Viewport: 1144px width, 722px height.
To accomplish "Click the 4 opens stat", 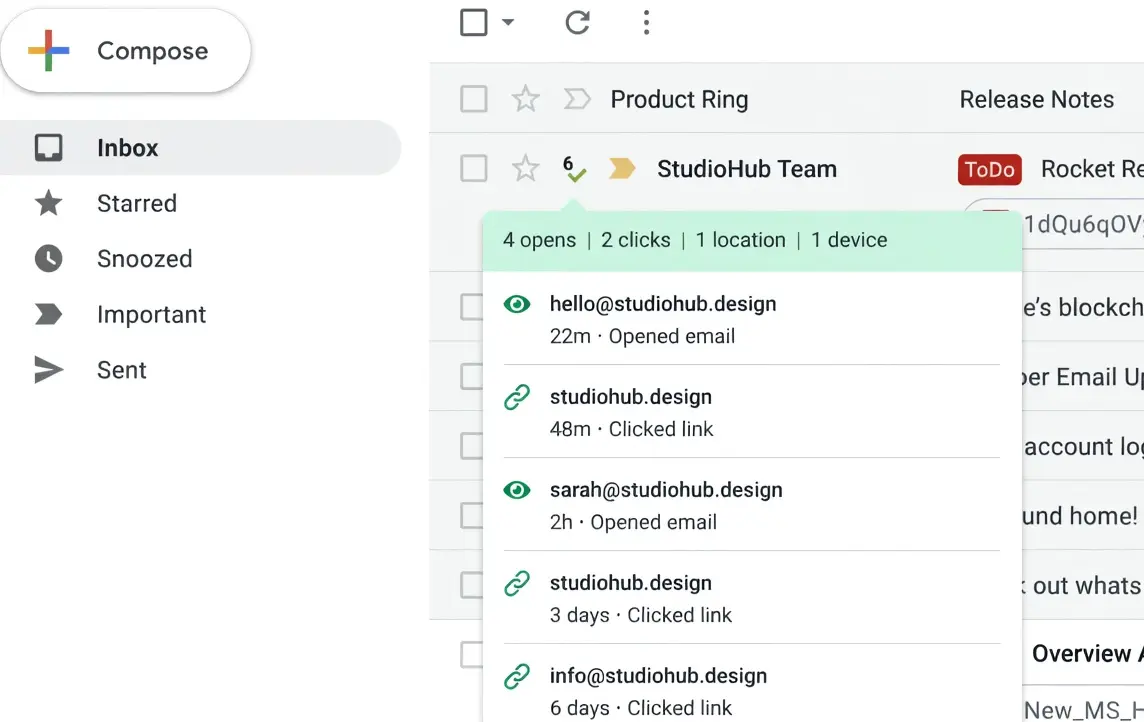I will [539, 240].
